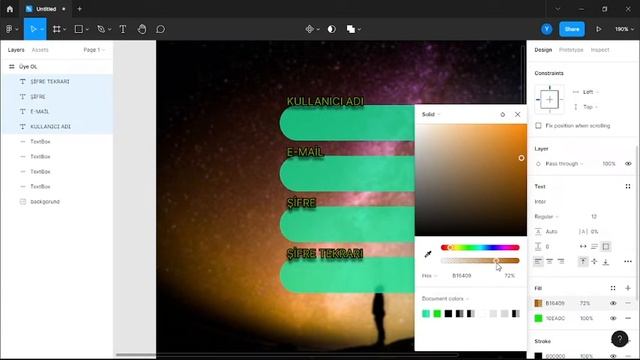Image resolution: width=640 pixels, height=360 pixels.
Task: Align text to bottom
Action: click(x=606, y=261)
